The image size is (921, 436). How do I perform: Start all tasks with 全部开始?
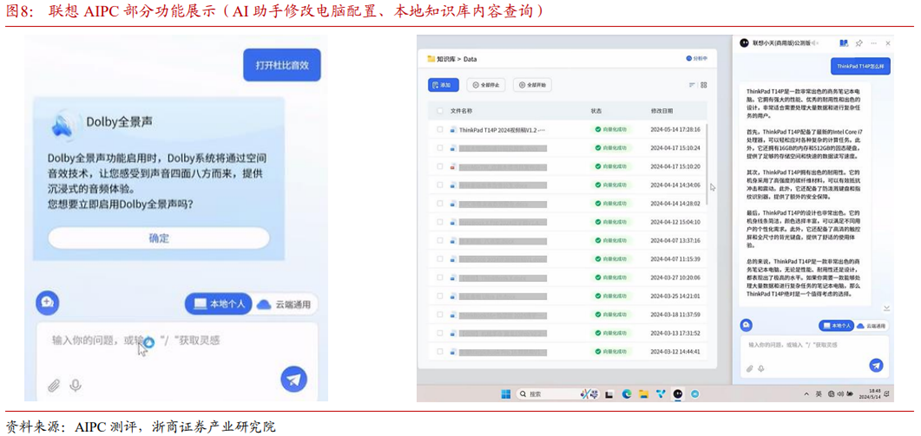[532, 85]
